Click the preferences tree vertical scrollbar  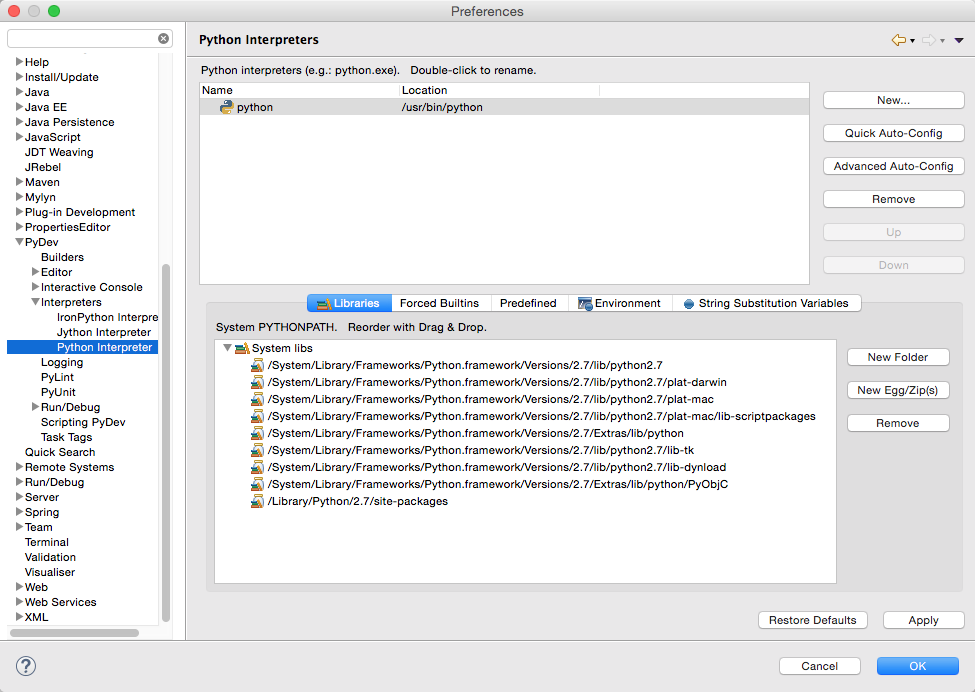point(166,443)
